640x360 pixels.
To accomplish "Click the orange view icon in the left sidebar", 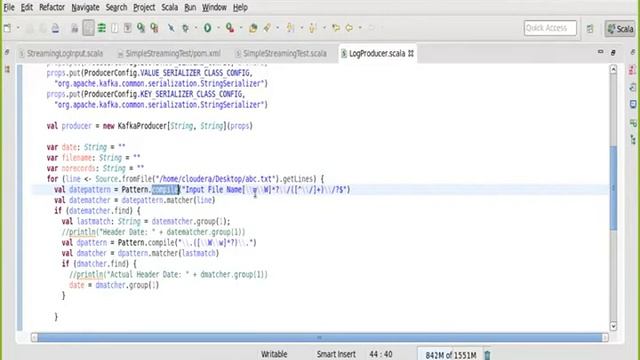I will pos(7,69).
